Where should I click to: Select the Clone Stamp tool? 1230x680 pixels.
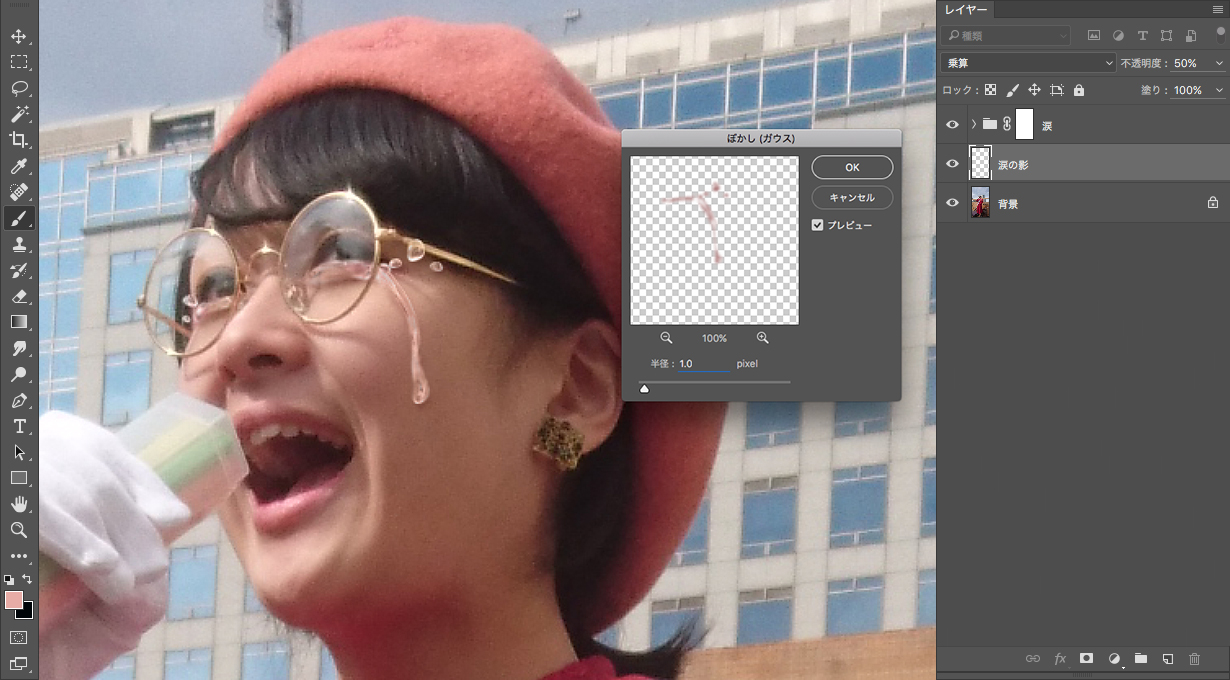tap(19, 244)
